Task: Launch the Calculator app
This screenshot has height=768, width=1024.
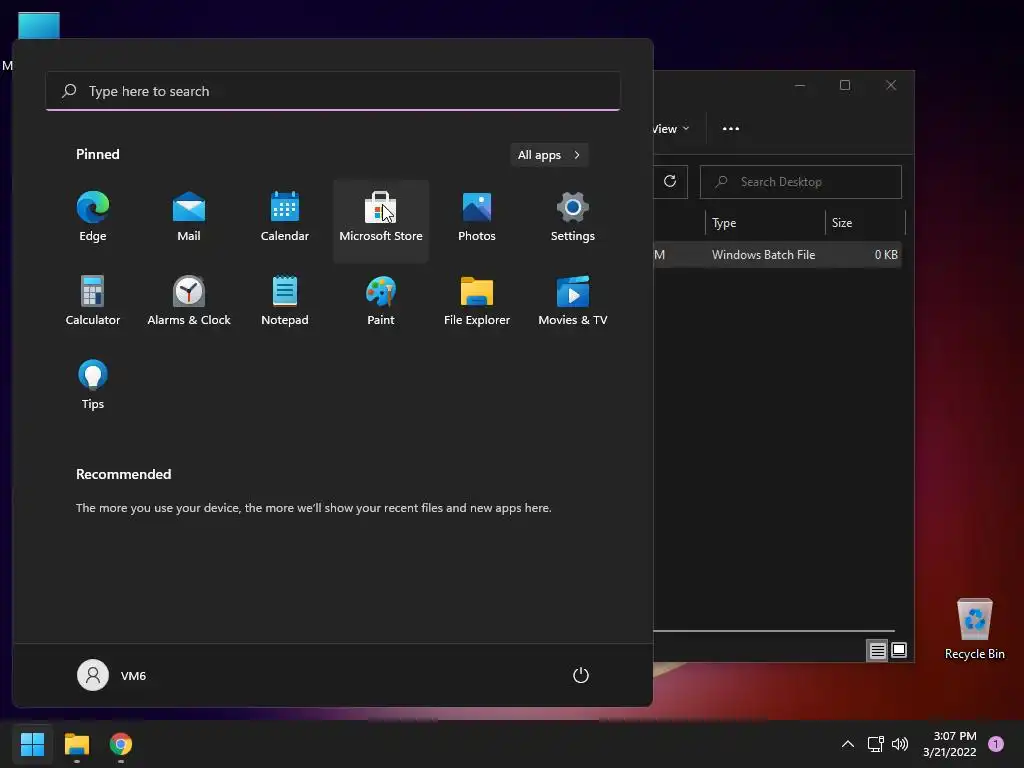Action: click(x=93, y=301)
